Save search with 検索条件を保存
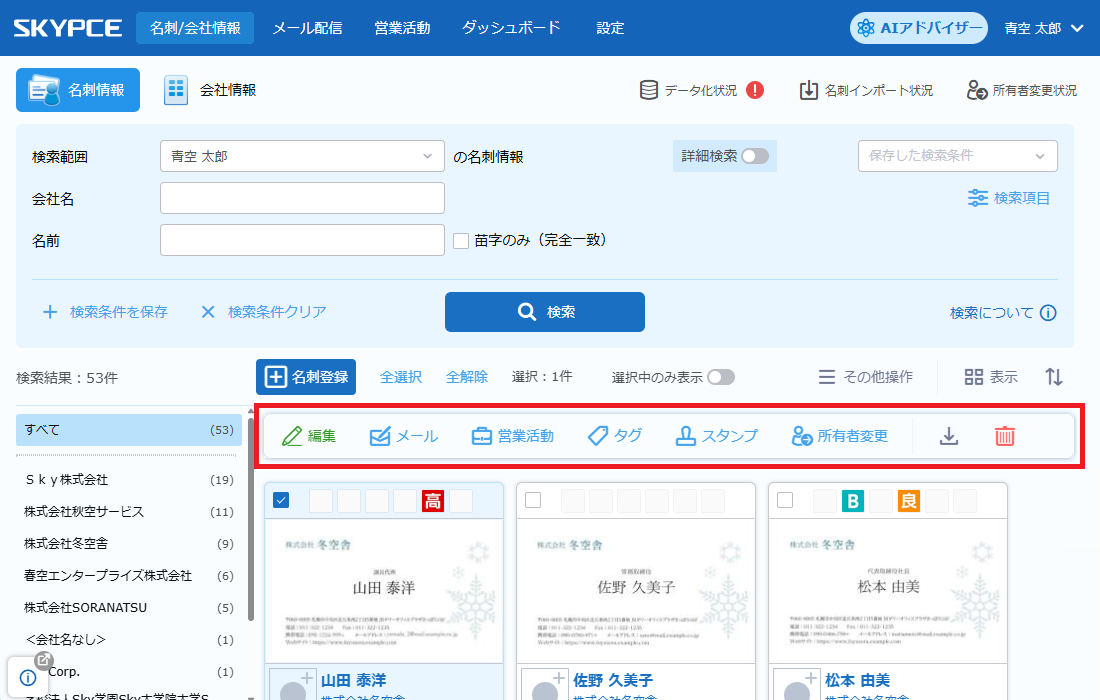Viewport: 1100px width, 700px height. pyautogui.click(x=105, y=312)
